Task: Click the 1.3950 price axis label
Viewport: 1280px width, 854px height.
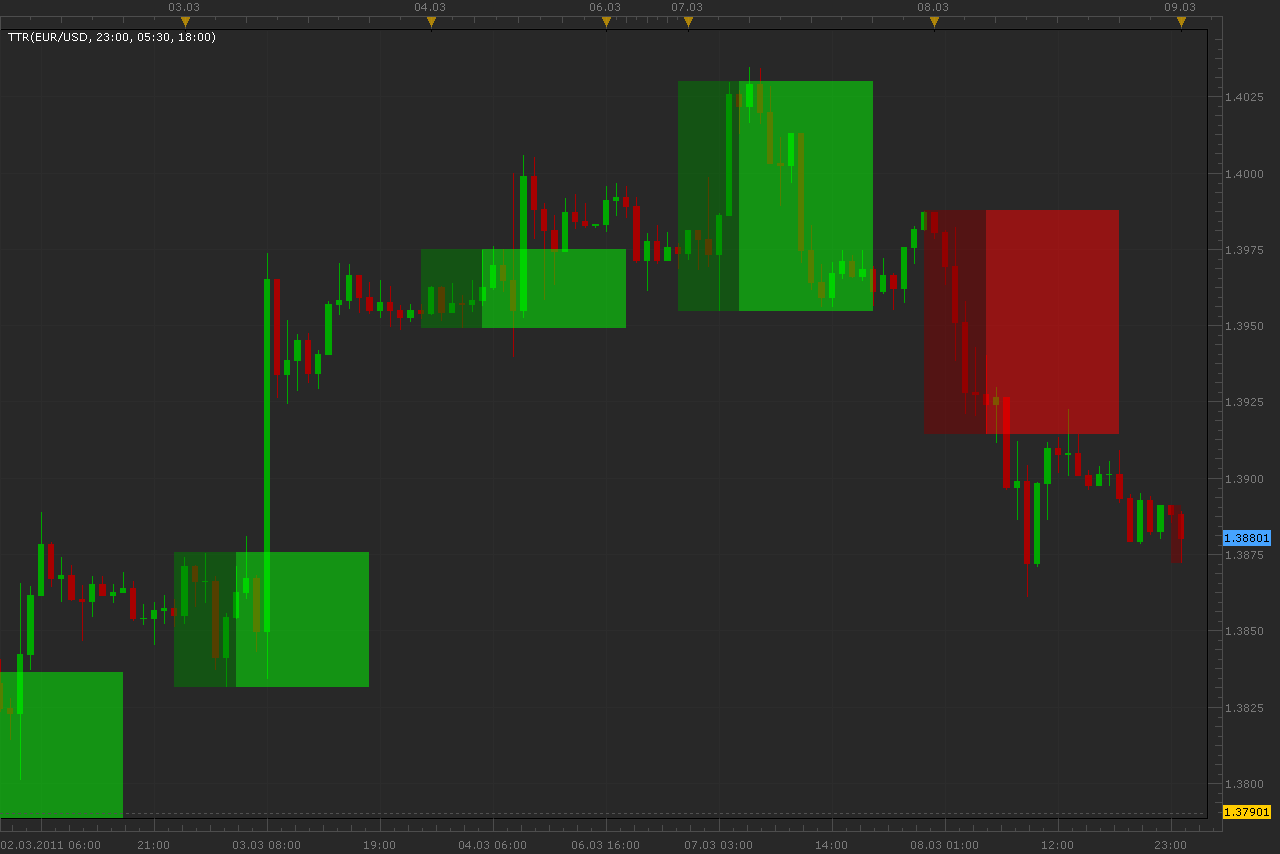Action: [x=1245, y=326]
